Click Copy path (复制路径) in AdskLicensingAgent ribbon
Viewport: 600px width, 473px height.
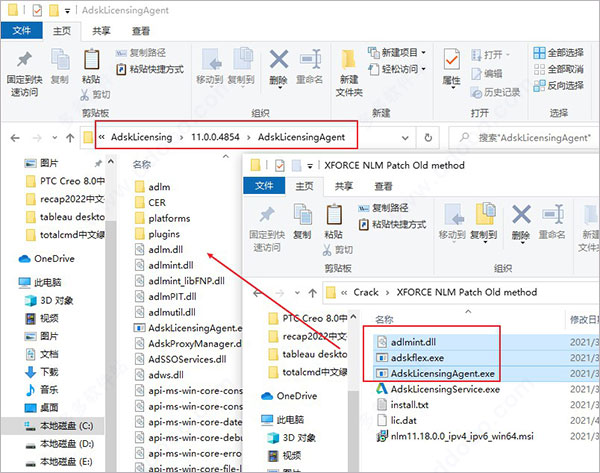tap(141, 52)
